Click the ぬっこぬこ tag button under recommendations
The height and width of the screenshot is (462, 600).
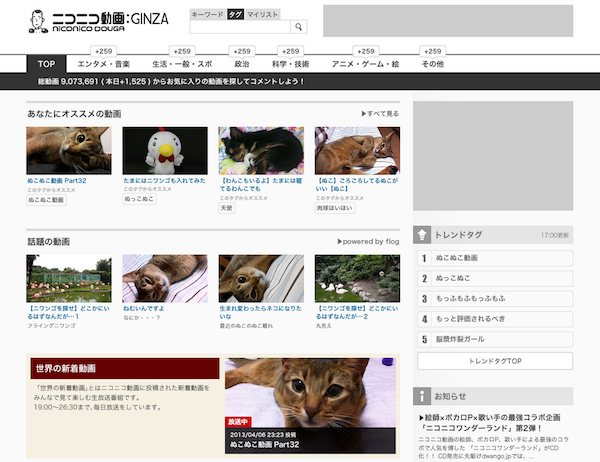pyautogui.click(x=139, y=199)
